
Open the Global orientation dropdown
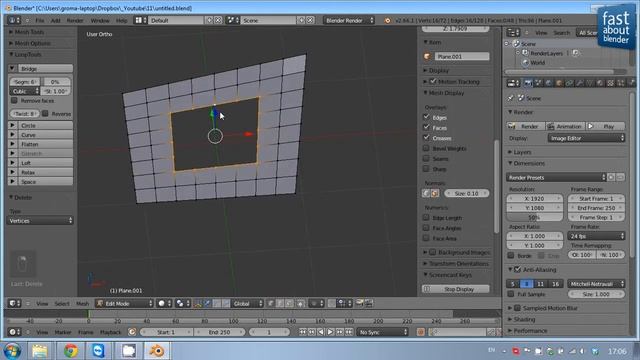248,303
